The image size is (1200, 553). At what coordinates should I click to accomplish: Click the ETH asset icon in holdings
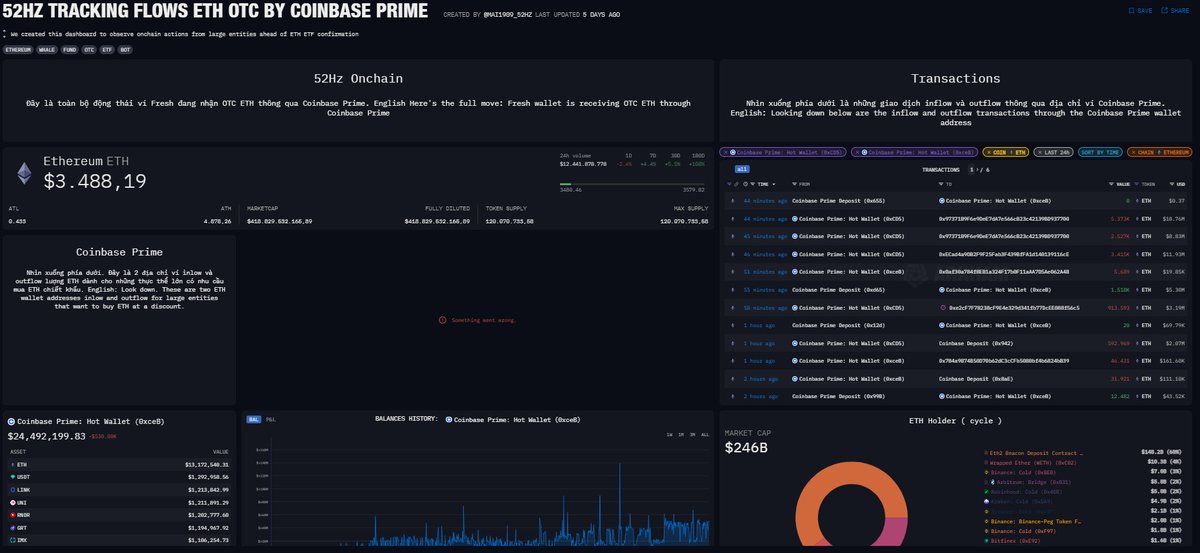coord(12,465)
